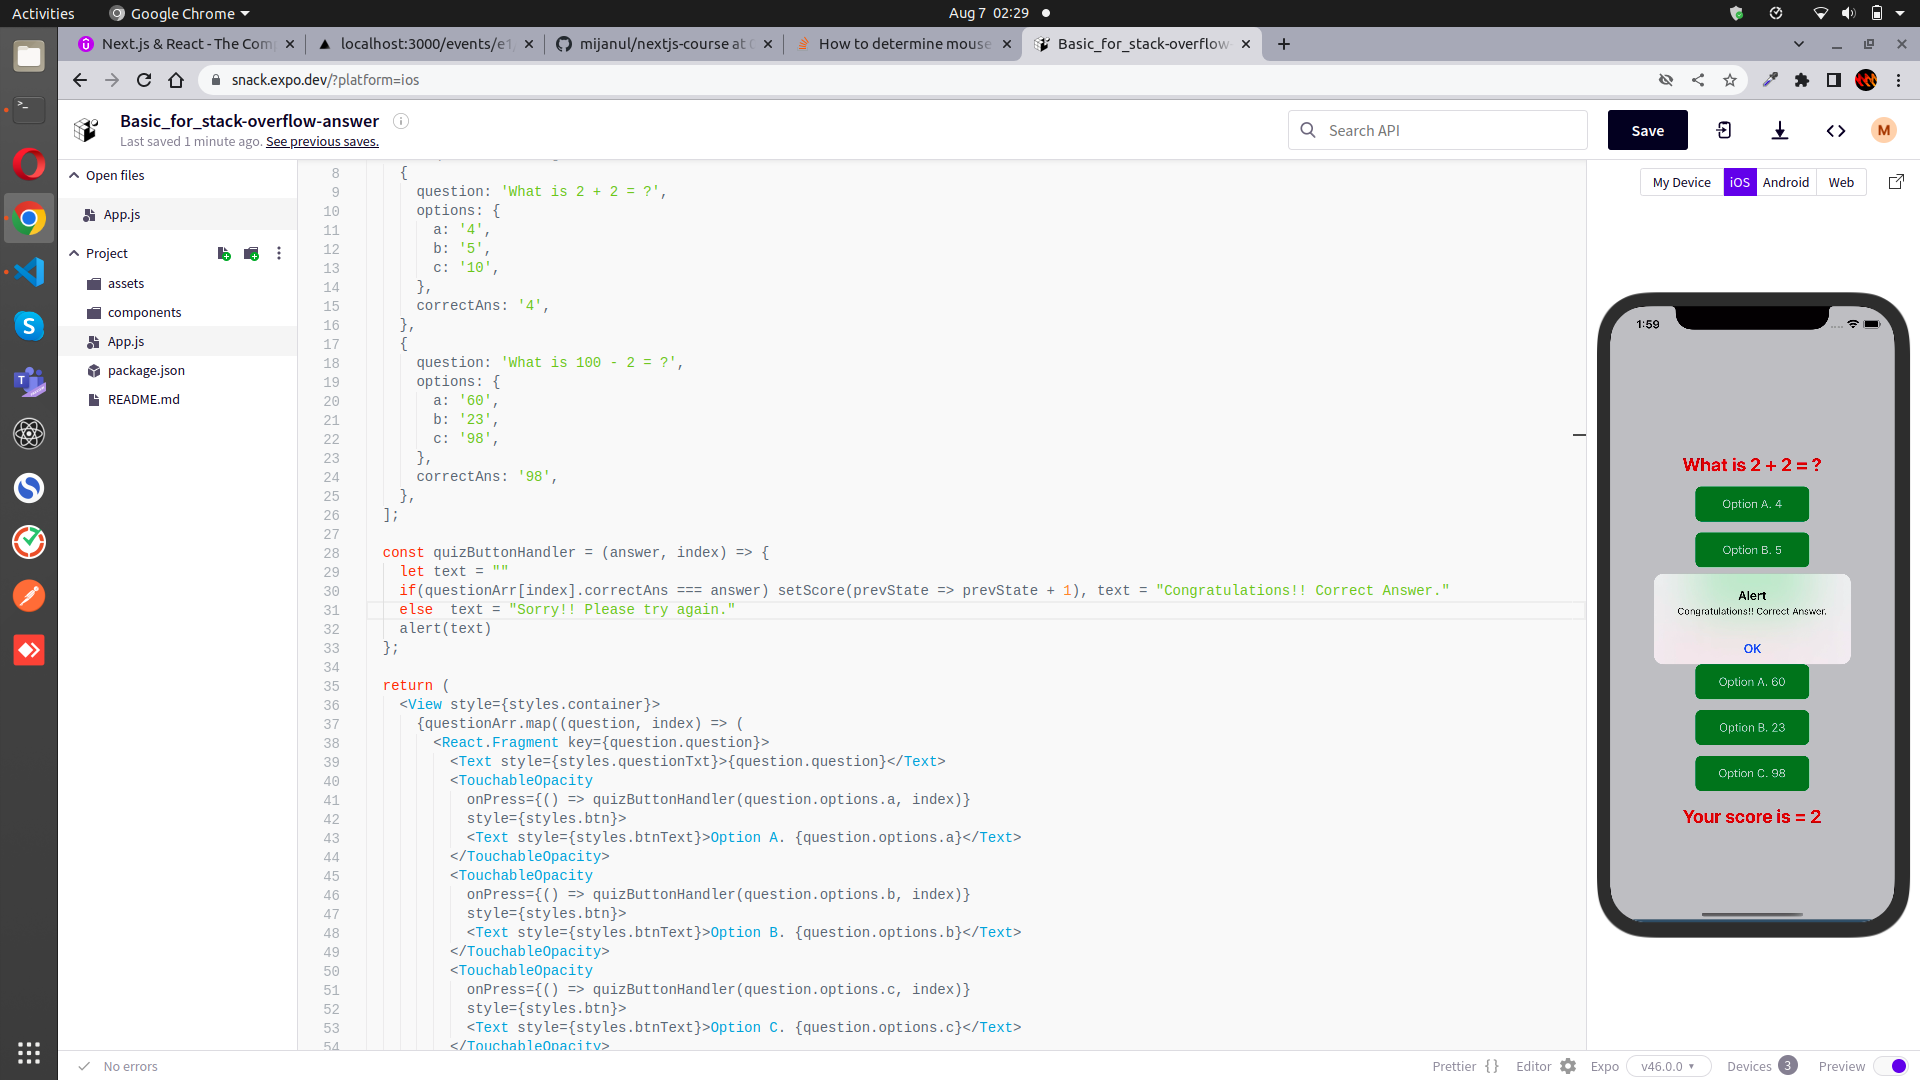This screenshot has width=1920, height=1080.
Task: Open See previous saves link
Action: pyautogui.click(x=322, y=142)
